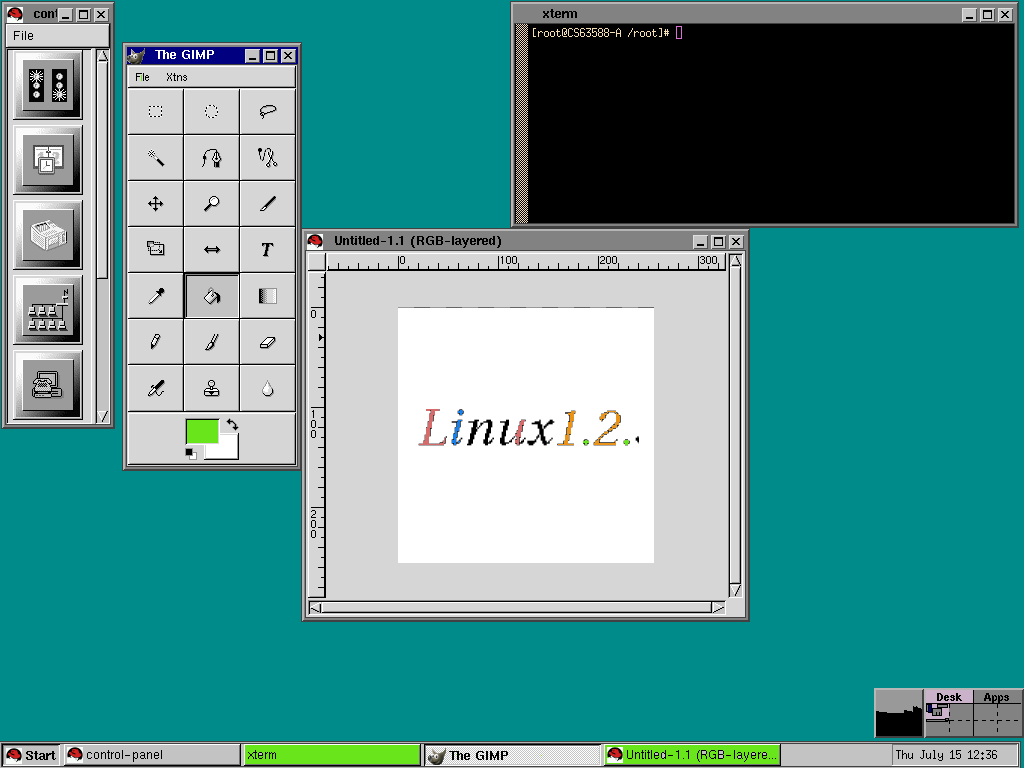1024x768 pixels.
Task: Click the Start button
Action: click(x=31, y=755)
